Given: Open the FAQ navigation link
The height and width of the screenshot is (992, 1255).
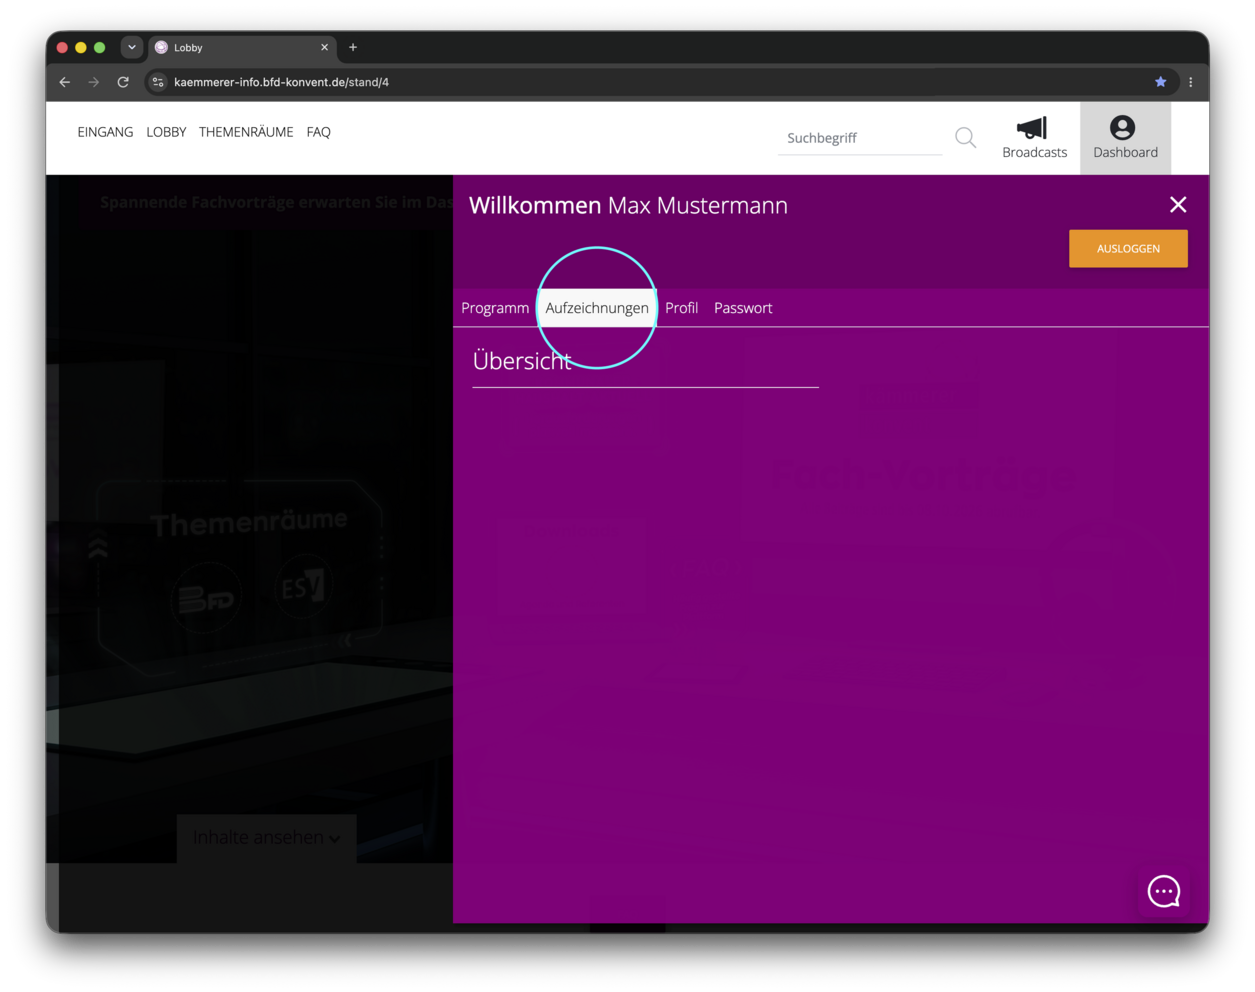Looking at the screenshot, I should [318, 132].
